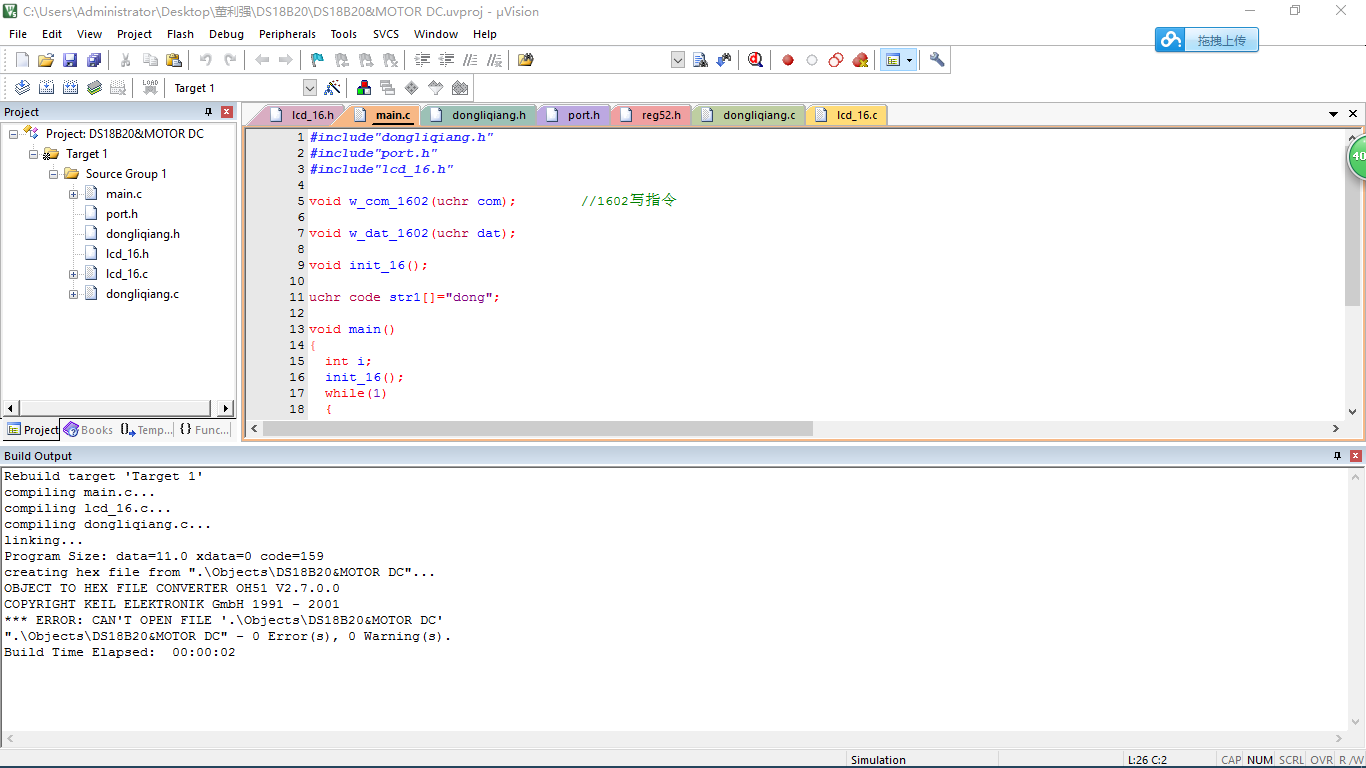Open the Project menu

click(x=134, y=34)
